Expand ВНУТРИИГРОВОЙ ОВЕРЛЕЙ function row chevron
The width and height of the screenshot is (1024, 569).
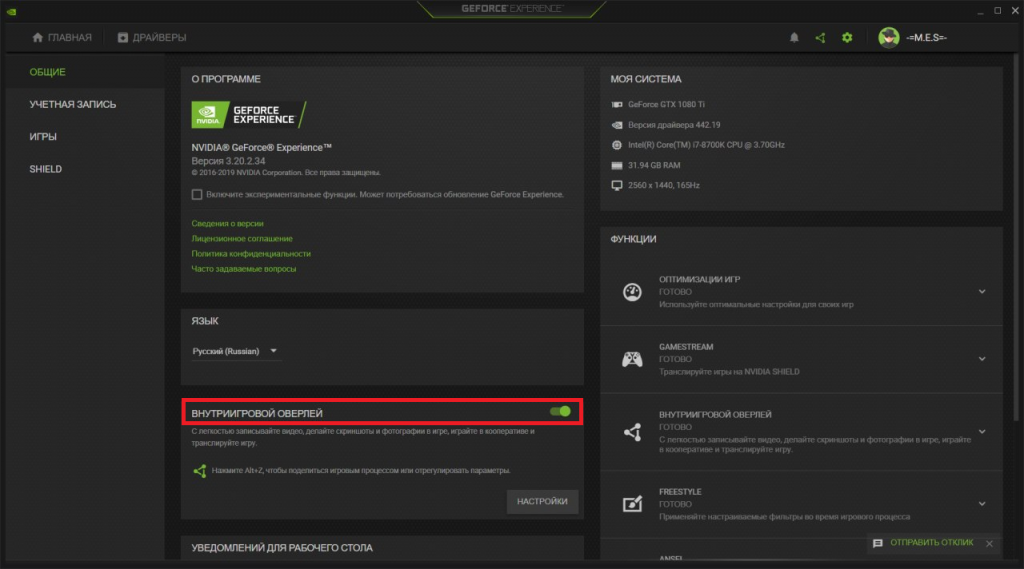[x=982, y=432]
